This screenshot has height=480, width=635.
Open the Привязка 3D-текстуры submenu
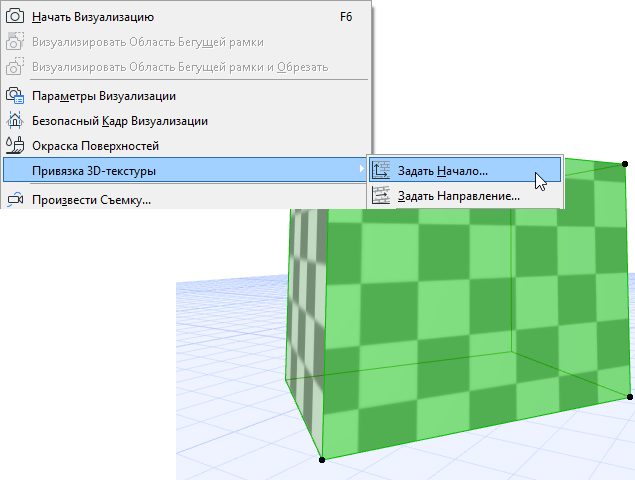[x=185, y=171]
